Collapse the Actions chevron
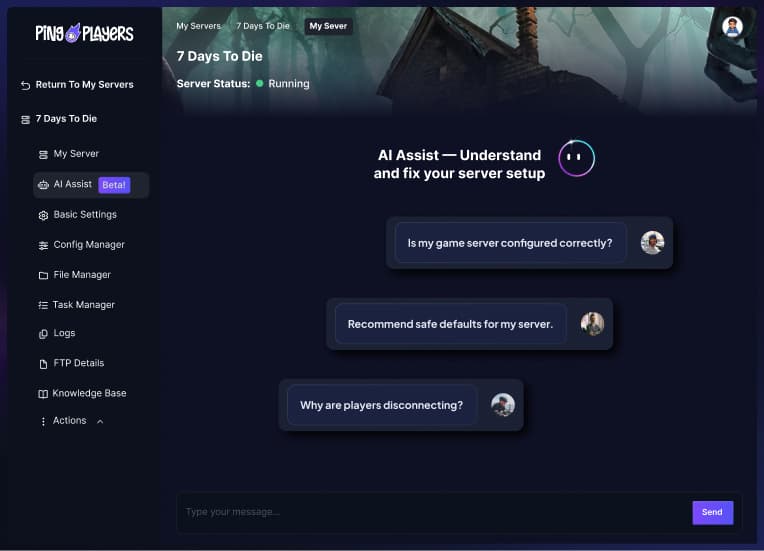Viewport: 764px width, 551px height. (100, 421)
